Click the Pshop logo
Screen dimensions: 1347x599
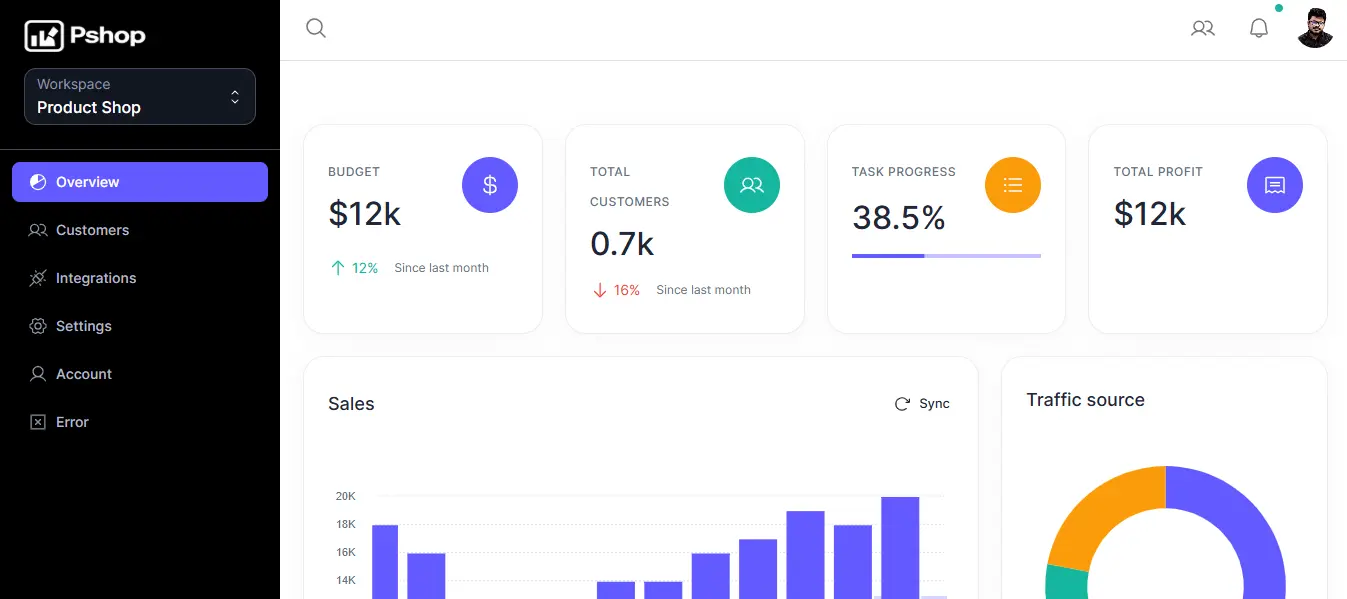point(85,36)
